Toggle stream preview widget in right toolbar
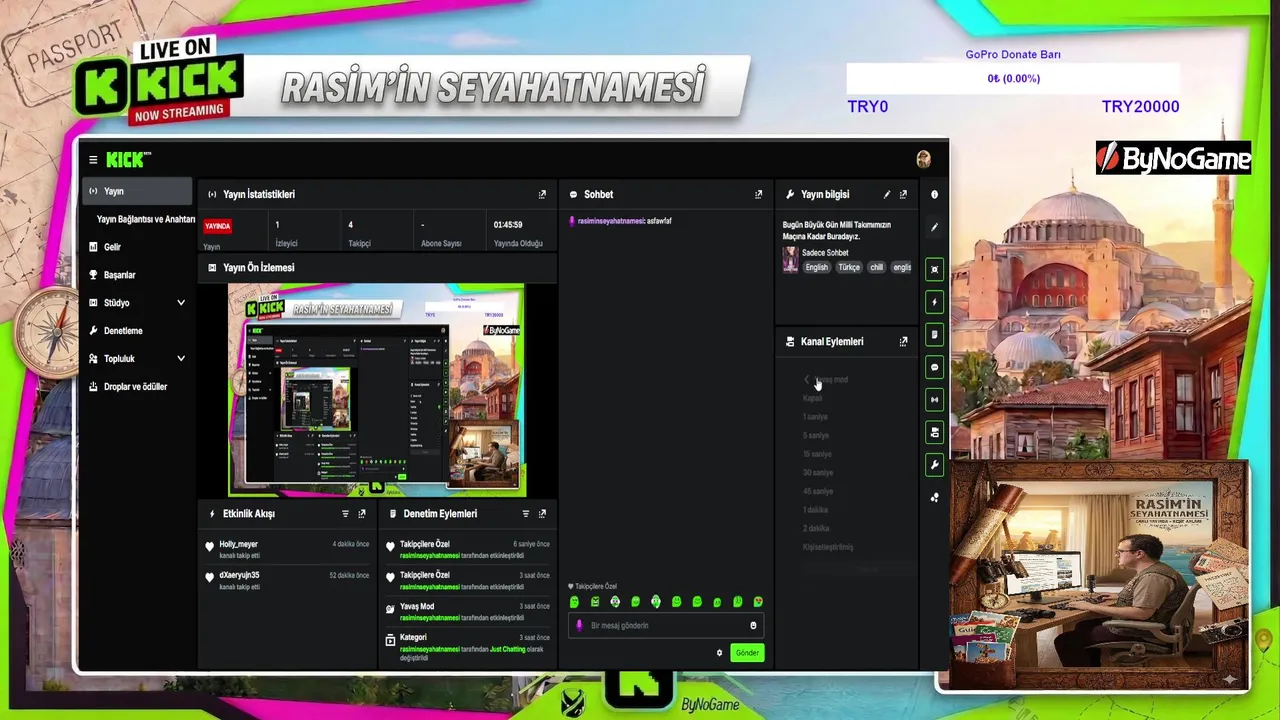This screenshot has height=720, width=1280. click(x=935, y=270)
